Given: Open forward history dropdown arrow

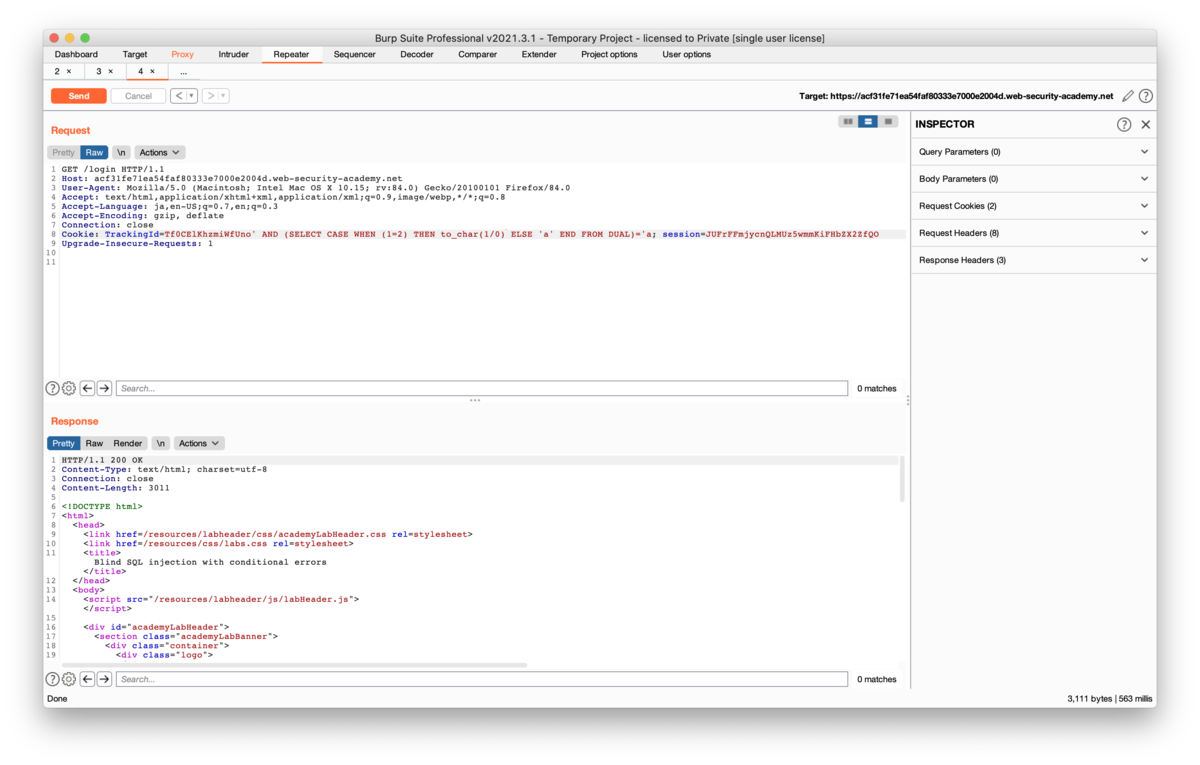Looking at the screenshot, I should [224, 96].
